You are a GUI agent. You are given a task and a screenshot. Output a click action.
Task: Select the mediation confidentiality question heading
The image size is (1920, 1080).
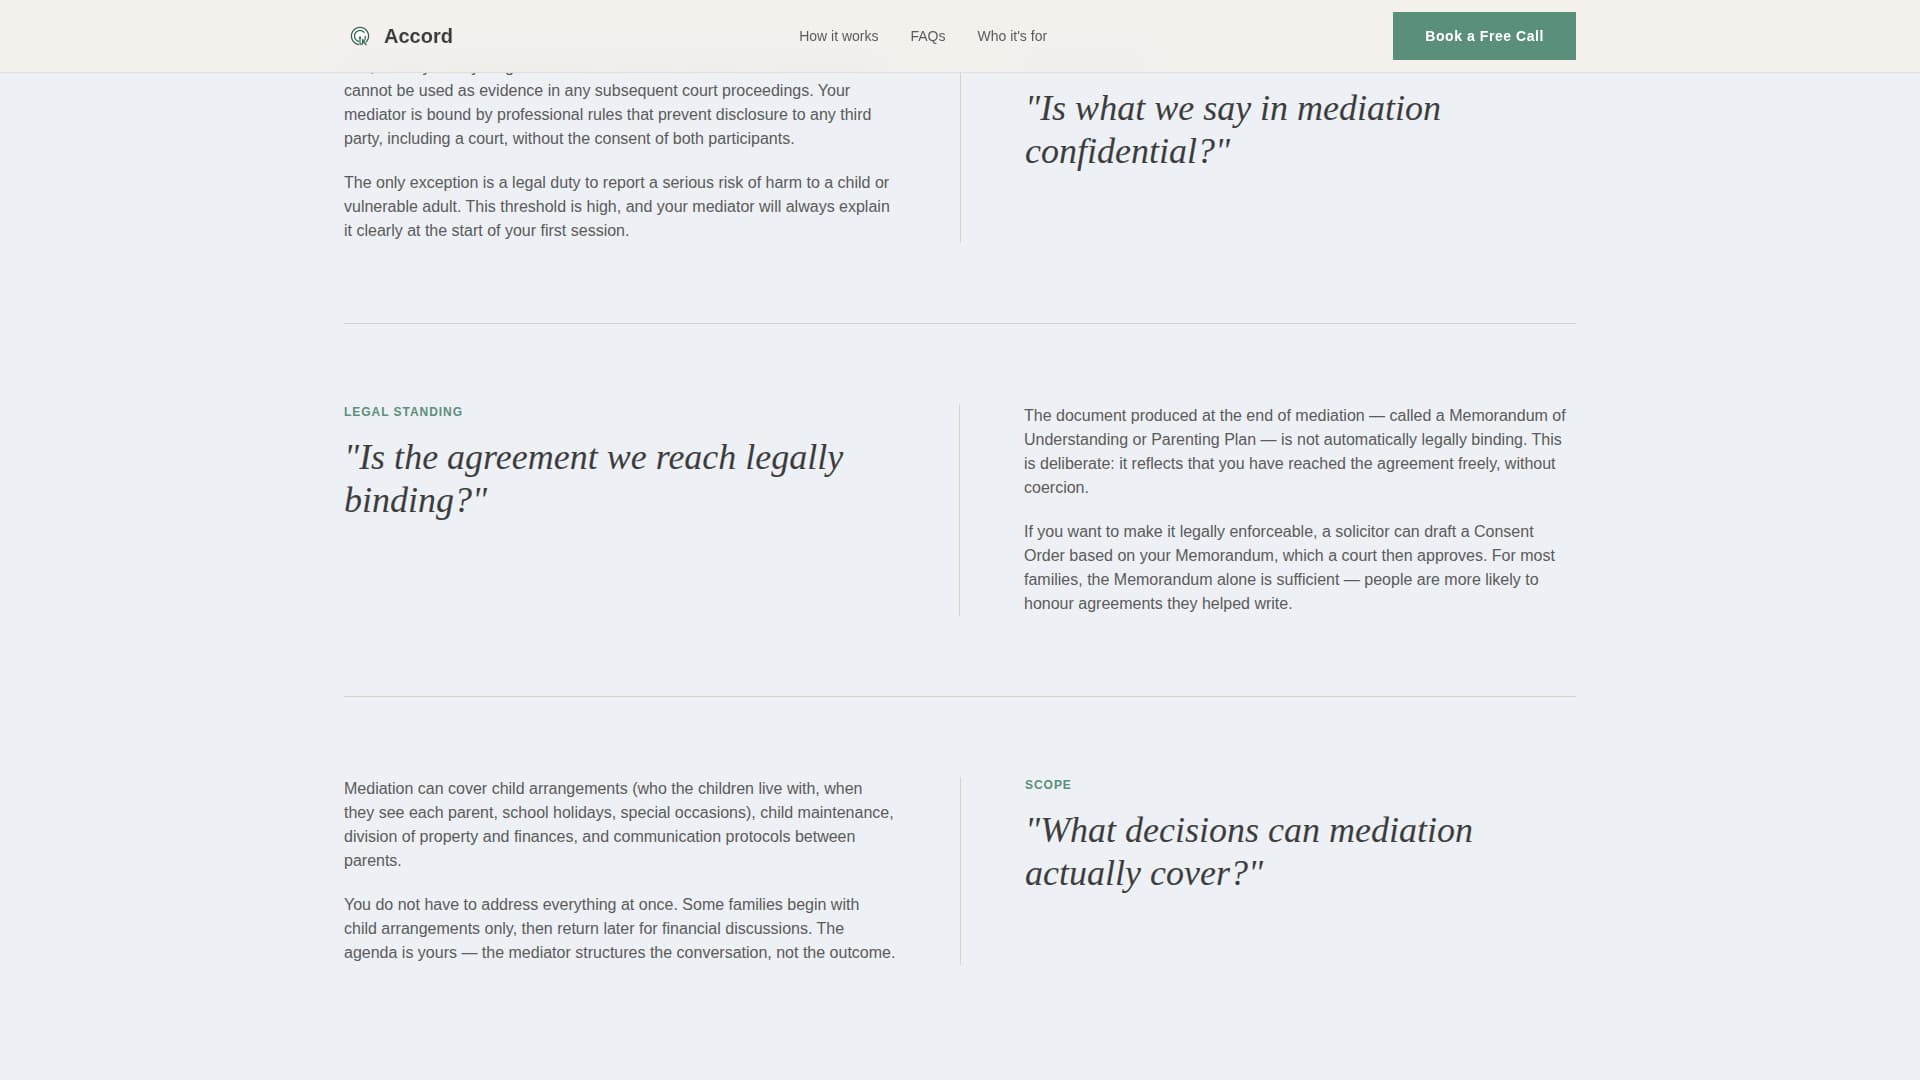pos(1233,130)
